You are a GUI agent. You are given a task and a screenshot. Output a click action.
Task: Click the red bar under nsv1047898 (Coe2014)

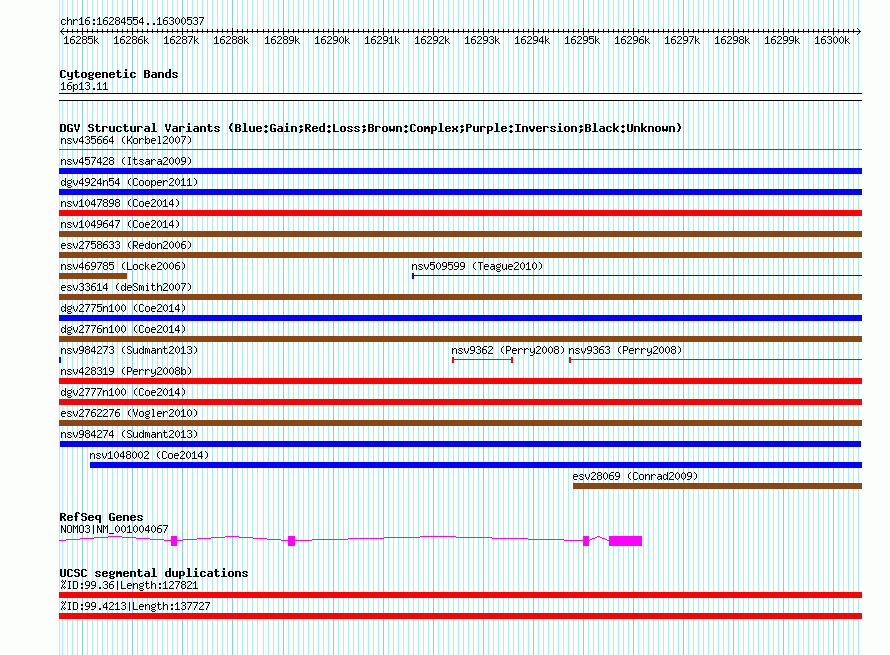(460, 213)
